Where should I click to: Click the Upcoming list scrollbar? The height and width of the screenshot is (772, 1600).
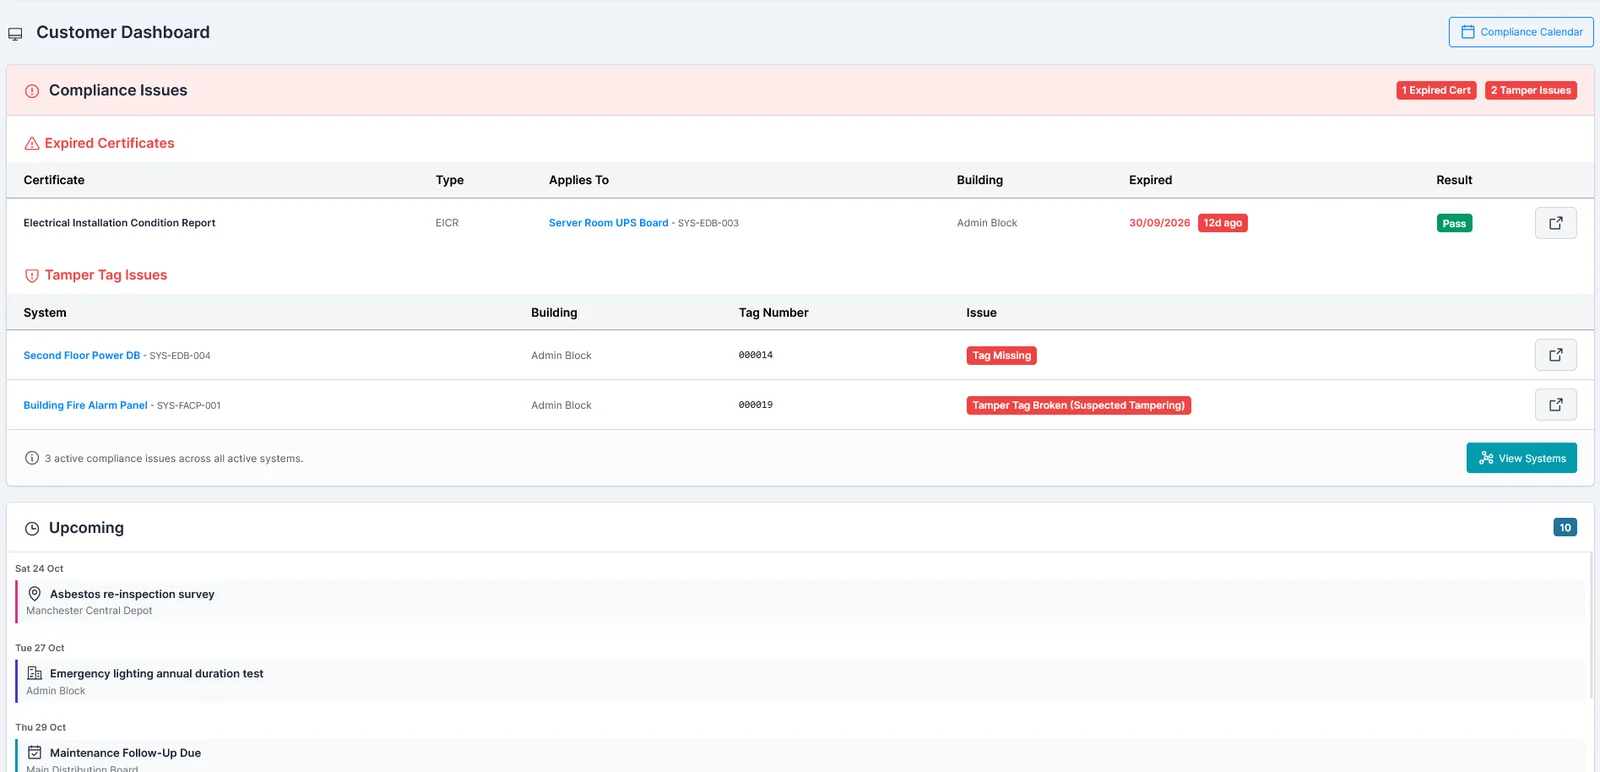tap(1590, 625)
